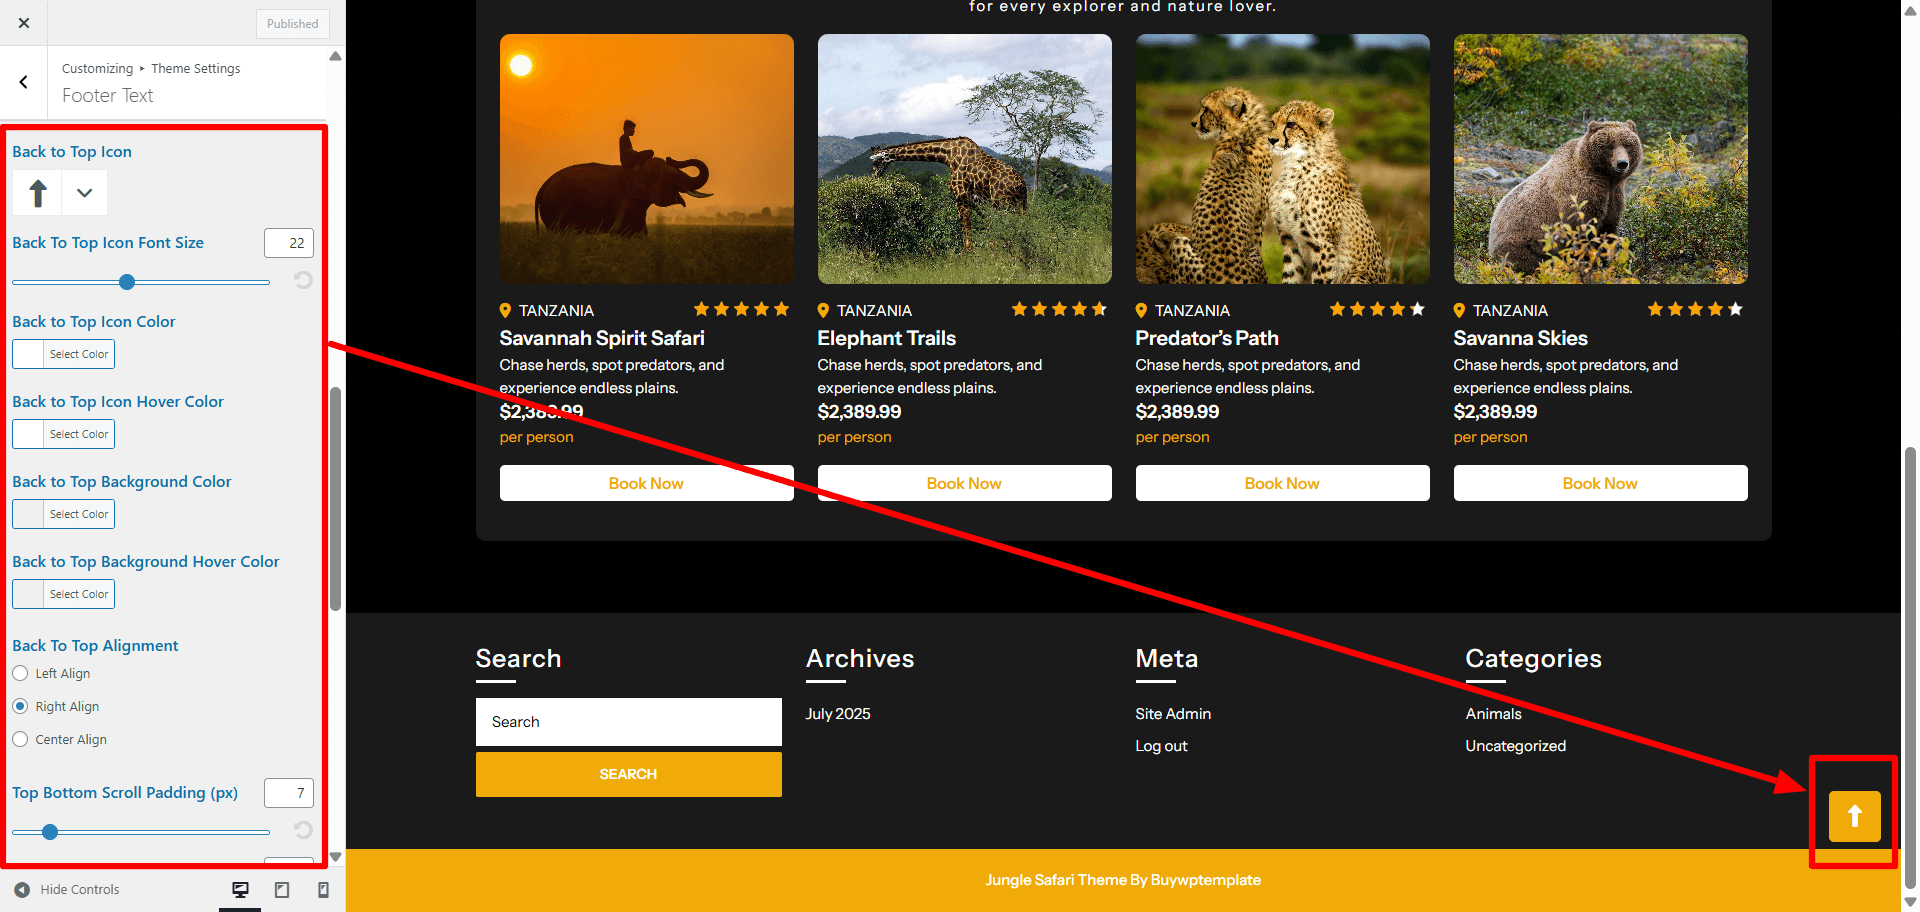Viewport: 1920px width, 912px height.
Task: Open the Site Admin link
Action: (1173, 714)
